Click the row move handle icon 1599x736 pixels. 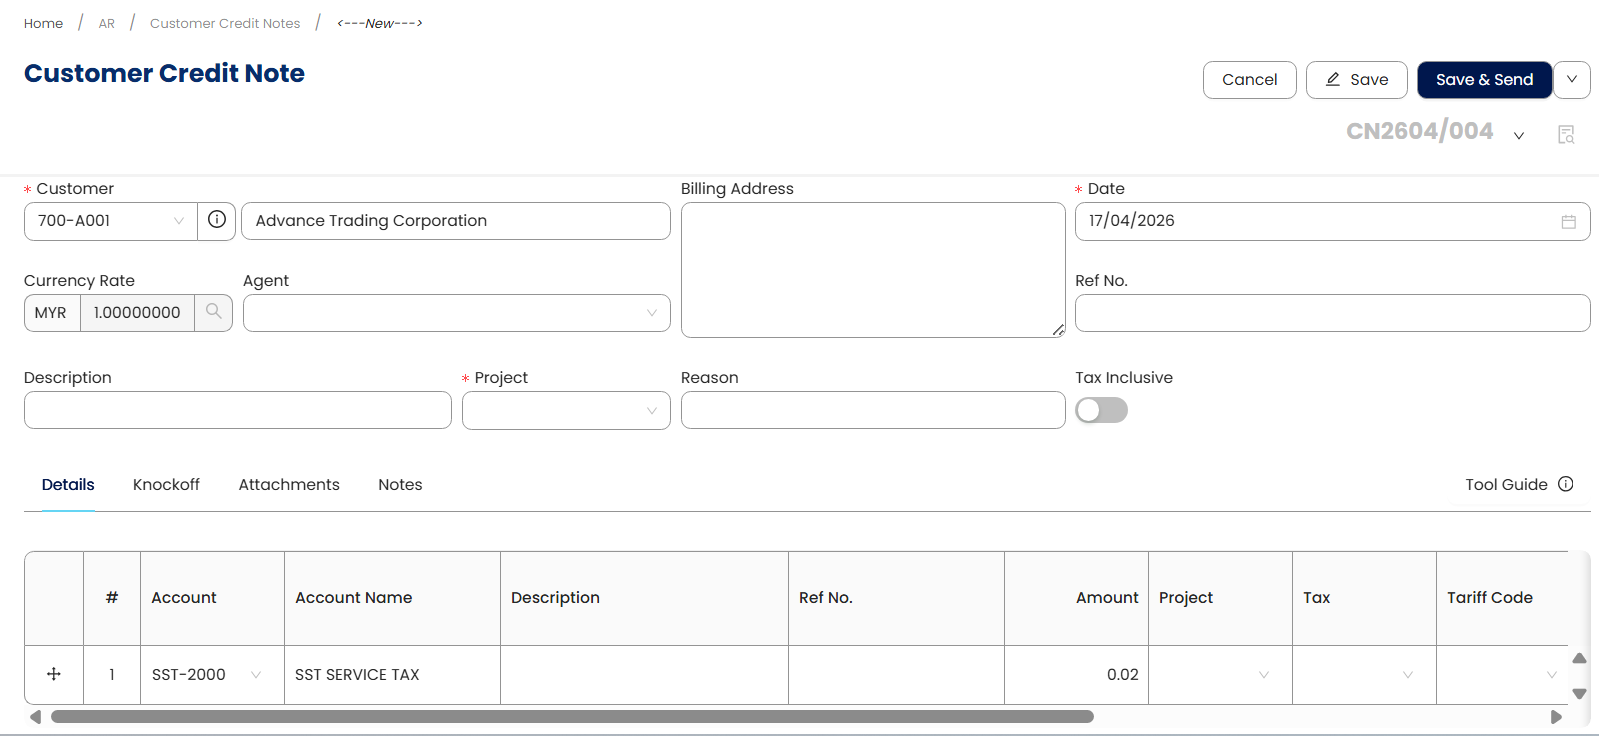click(x=54, y=674)
